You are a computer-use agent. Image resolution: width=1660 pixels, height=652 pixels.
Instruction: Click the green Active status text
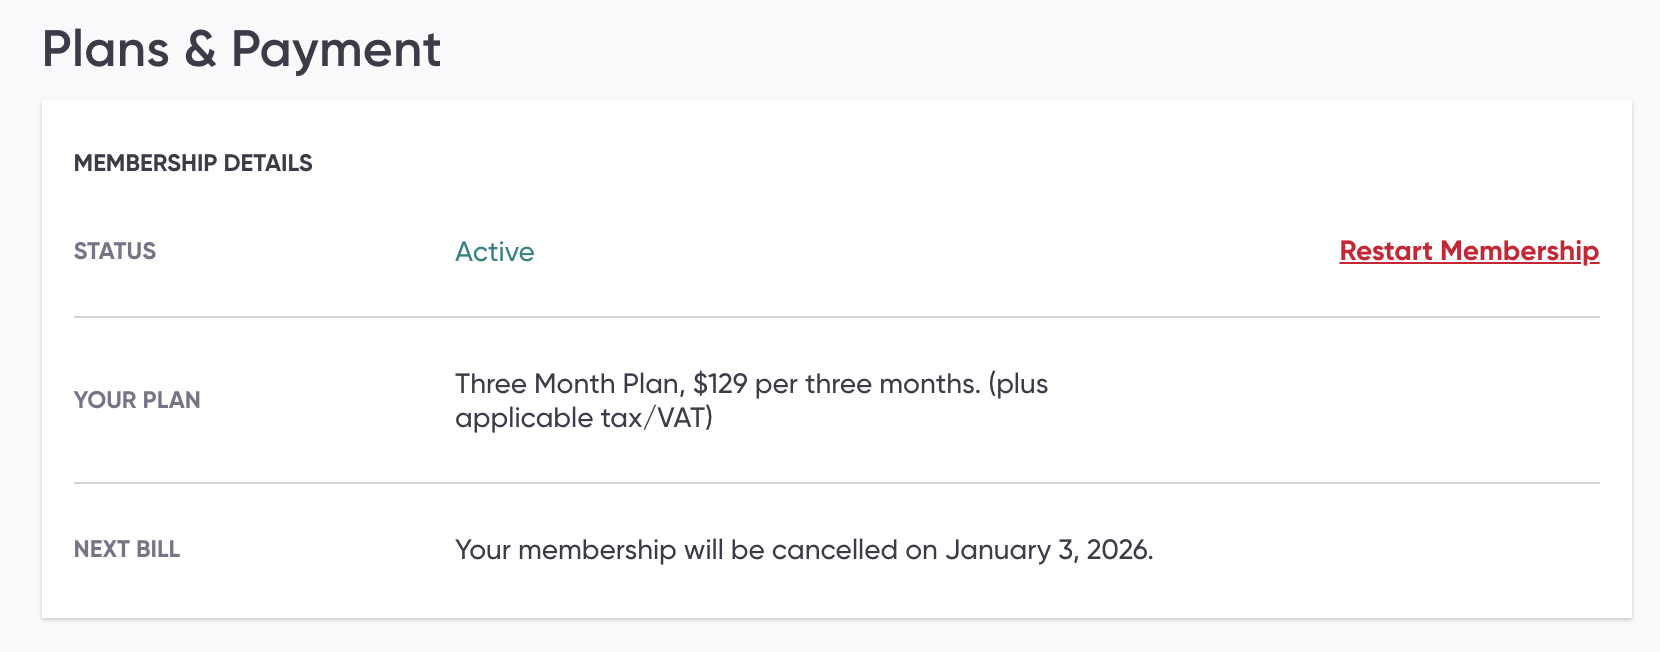click(x=494, y=252)
